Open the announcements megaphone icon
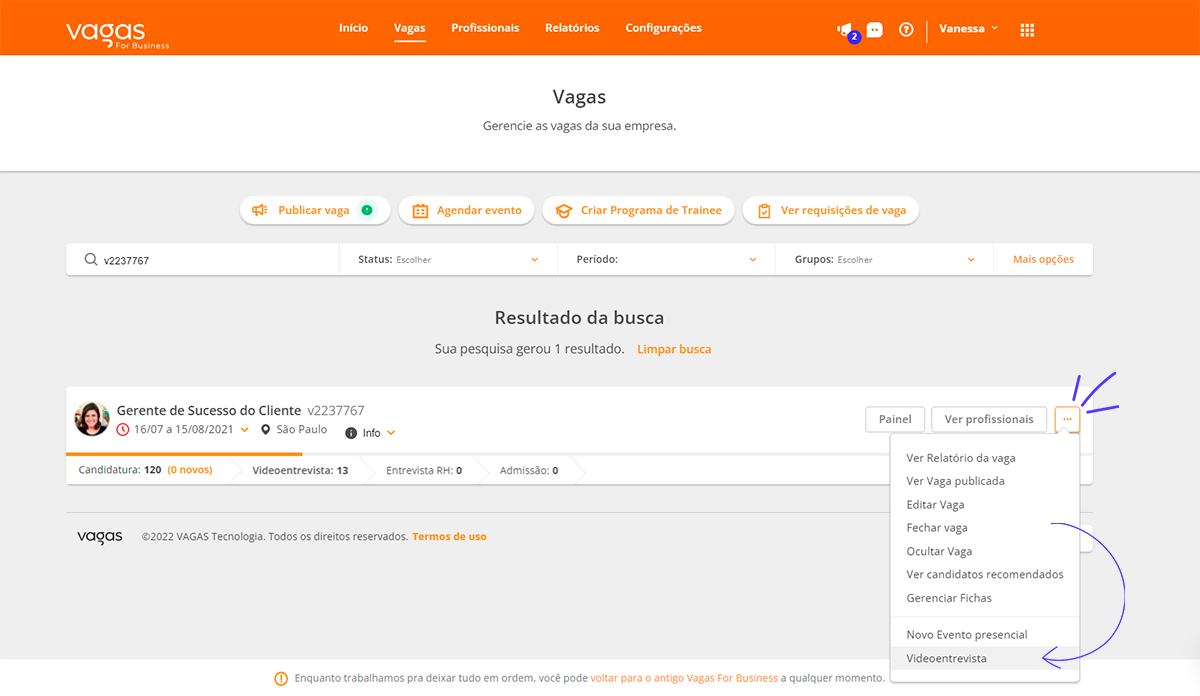Viewport: 1200px width, 696px height. pyautogui.click(x=844, y=29)
